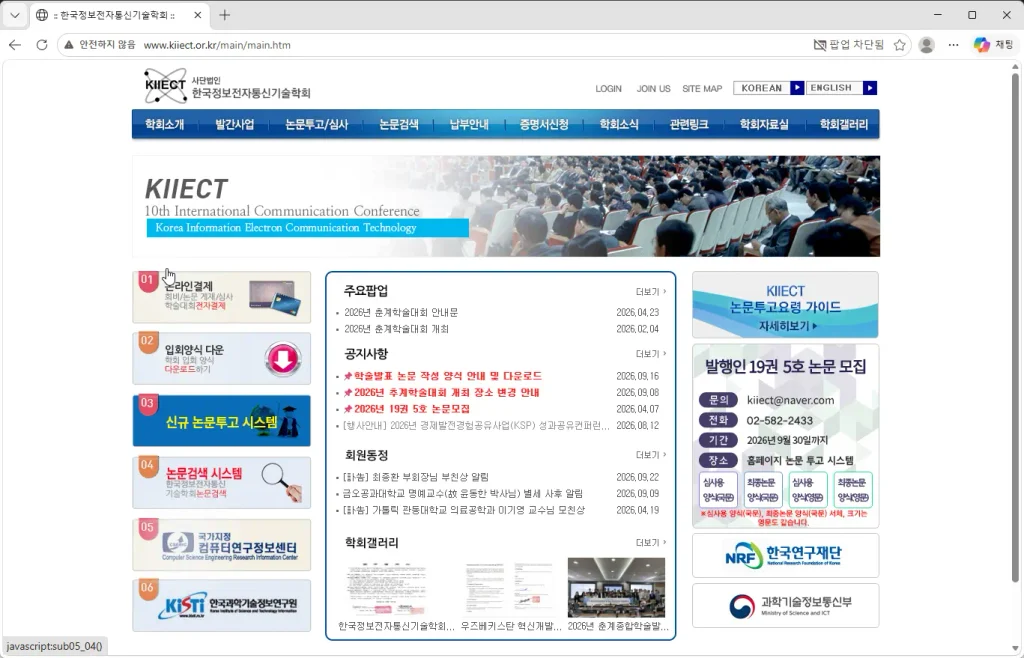Open 가톨릭 관동대학교 이기영 교수님 모친상 entry

(x=464, y=510)
